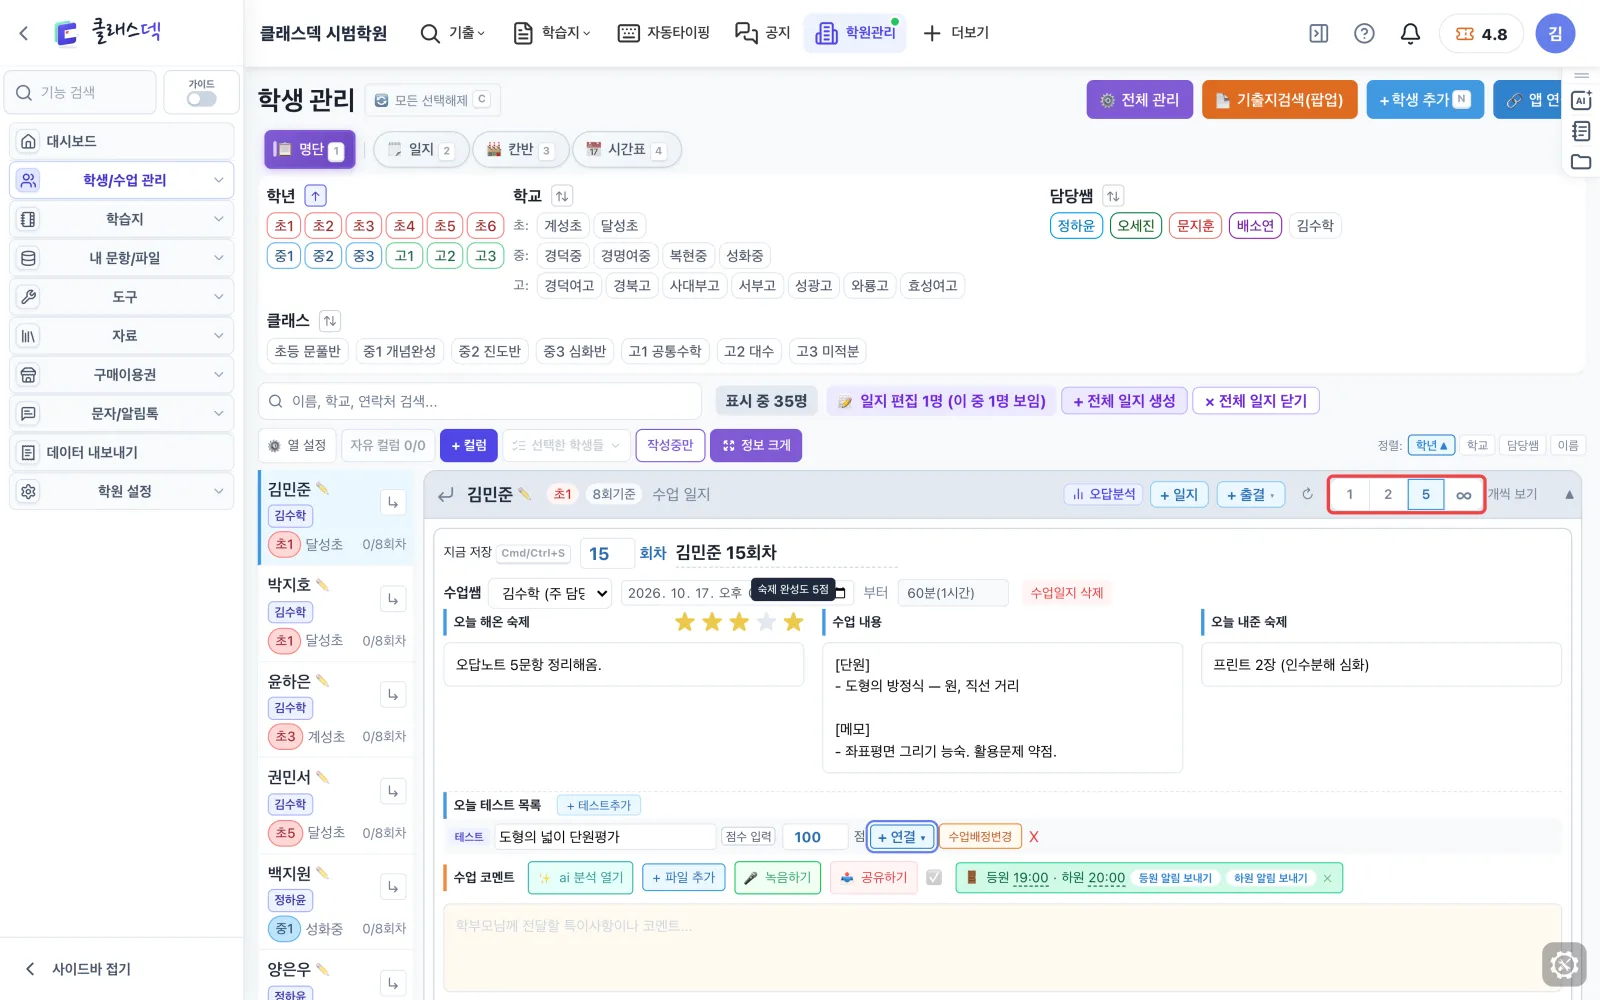Click the sort icon next to 클래스
Screen dimensions: 1600x1000
point(330,321)
